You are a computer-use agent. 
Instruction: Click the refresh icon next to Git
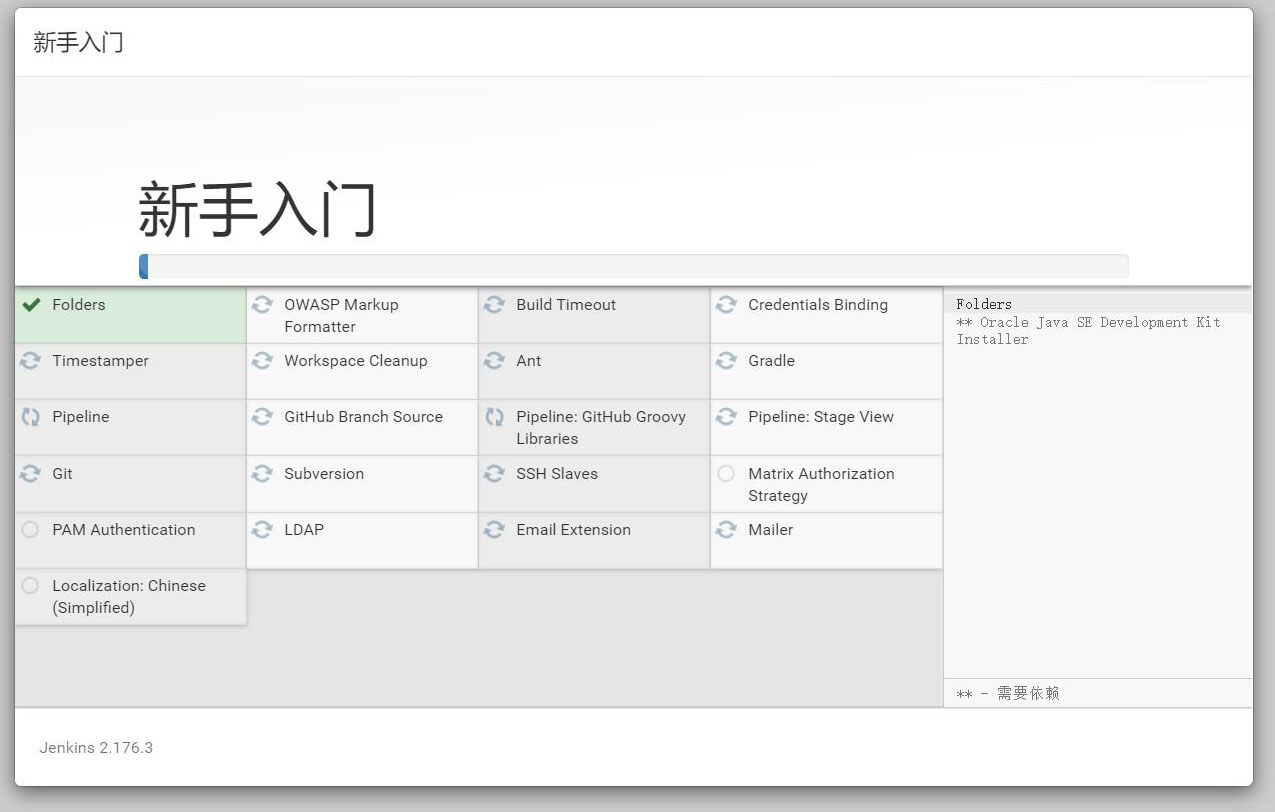31,474
